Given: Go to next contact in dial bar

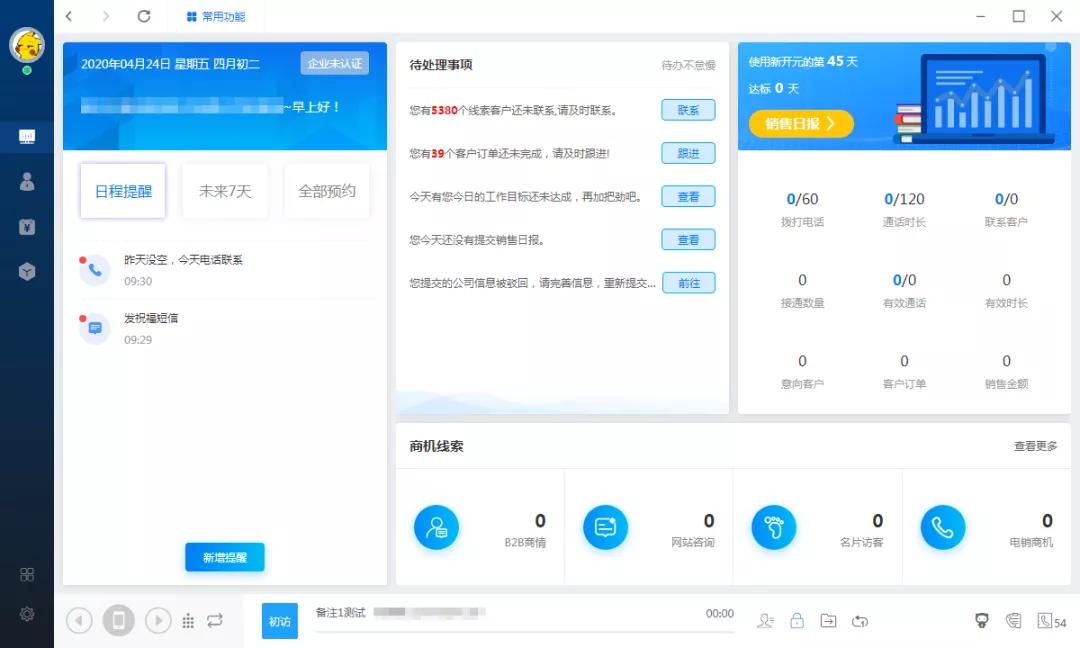Looking at the screenshot, I should pos(158,620).
